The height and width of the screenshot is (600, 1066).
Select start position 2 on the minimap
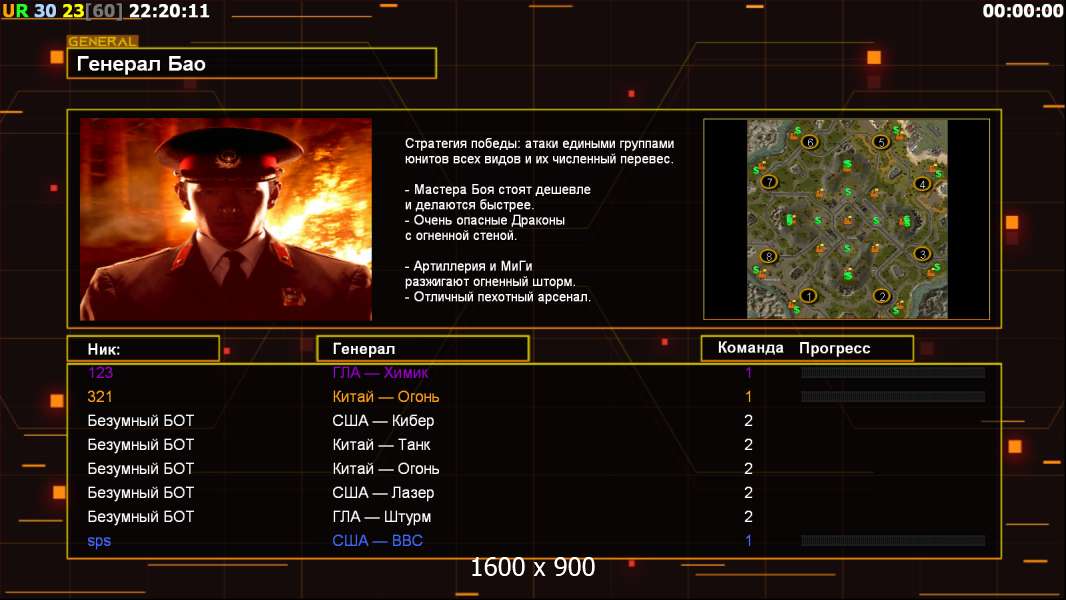(882, 295)
